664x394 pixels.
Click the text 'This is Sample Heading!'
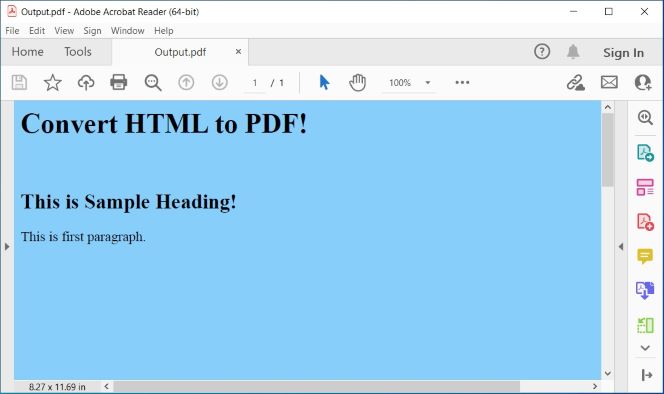(128, 202)
